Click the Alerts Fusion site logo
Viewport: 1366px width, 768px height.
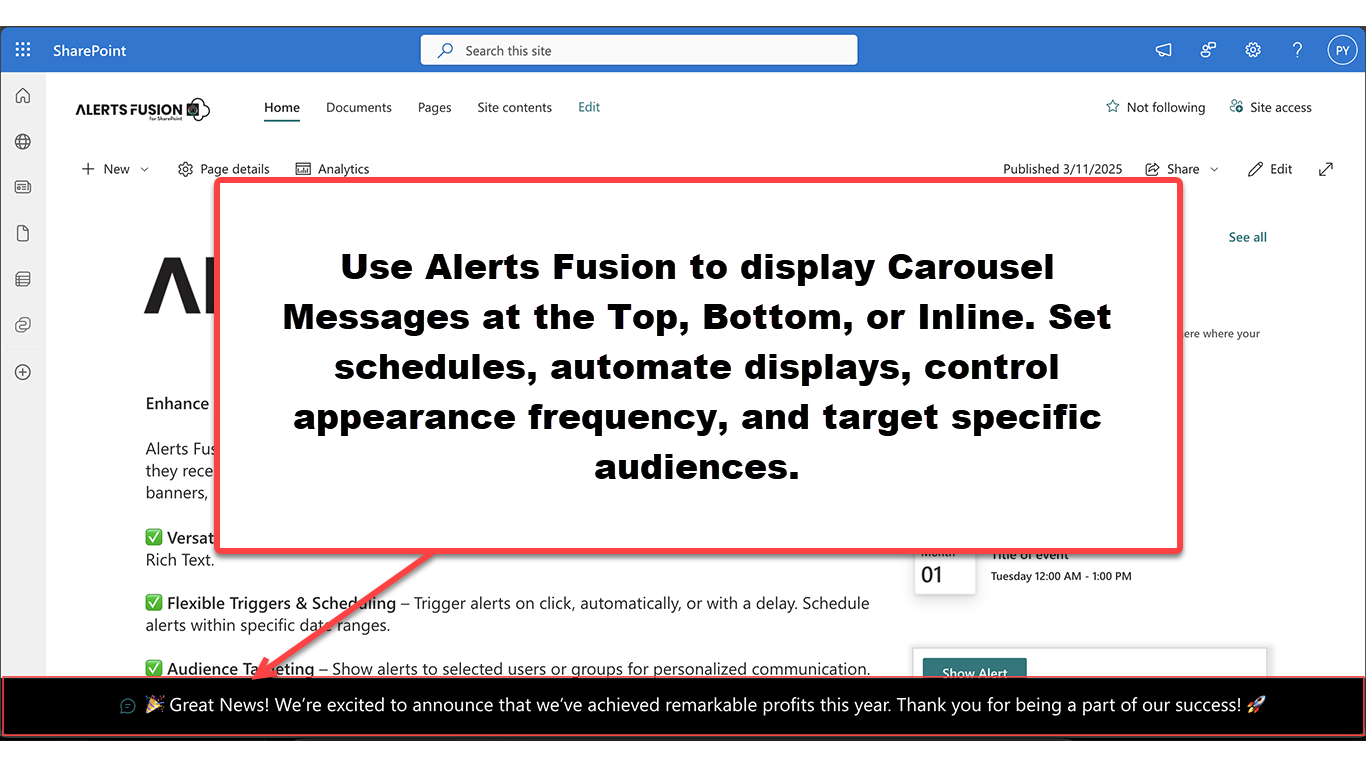coord(143,110)
